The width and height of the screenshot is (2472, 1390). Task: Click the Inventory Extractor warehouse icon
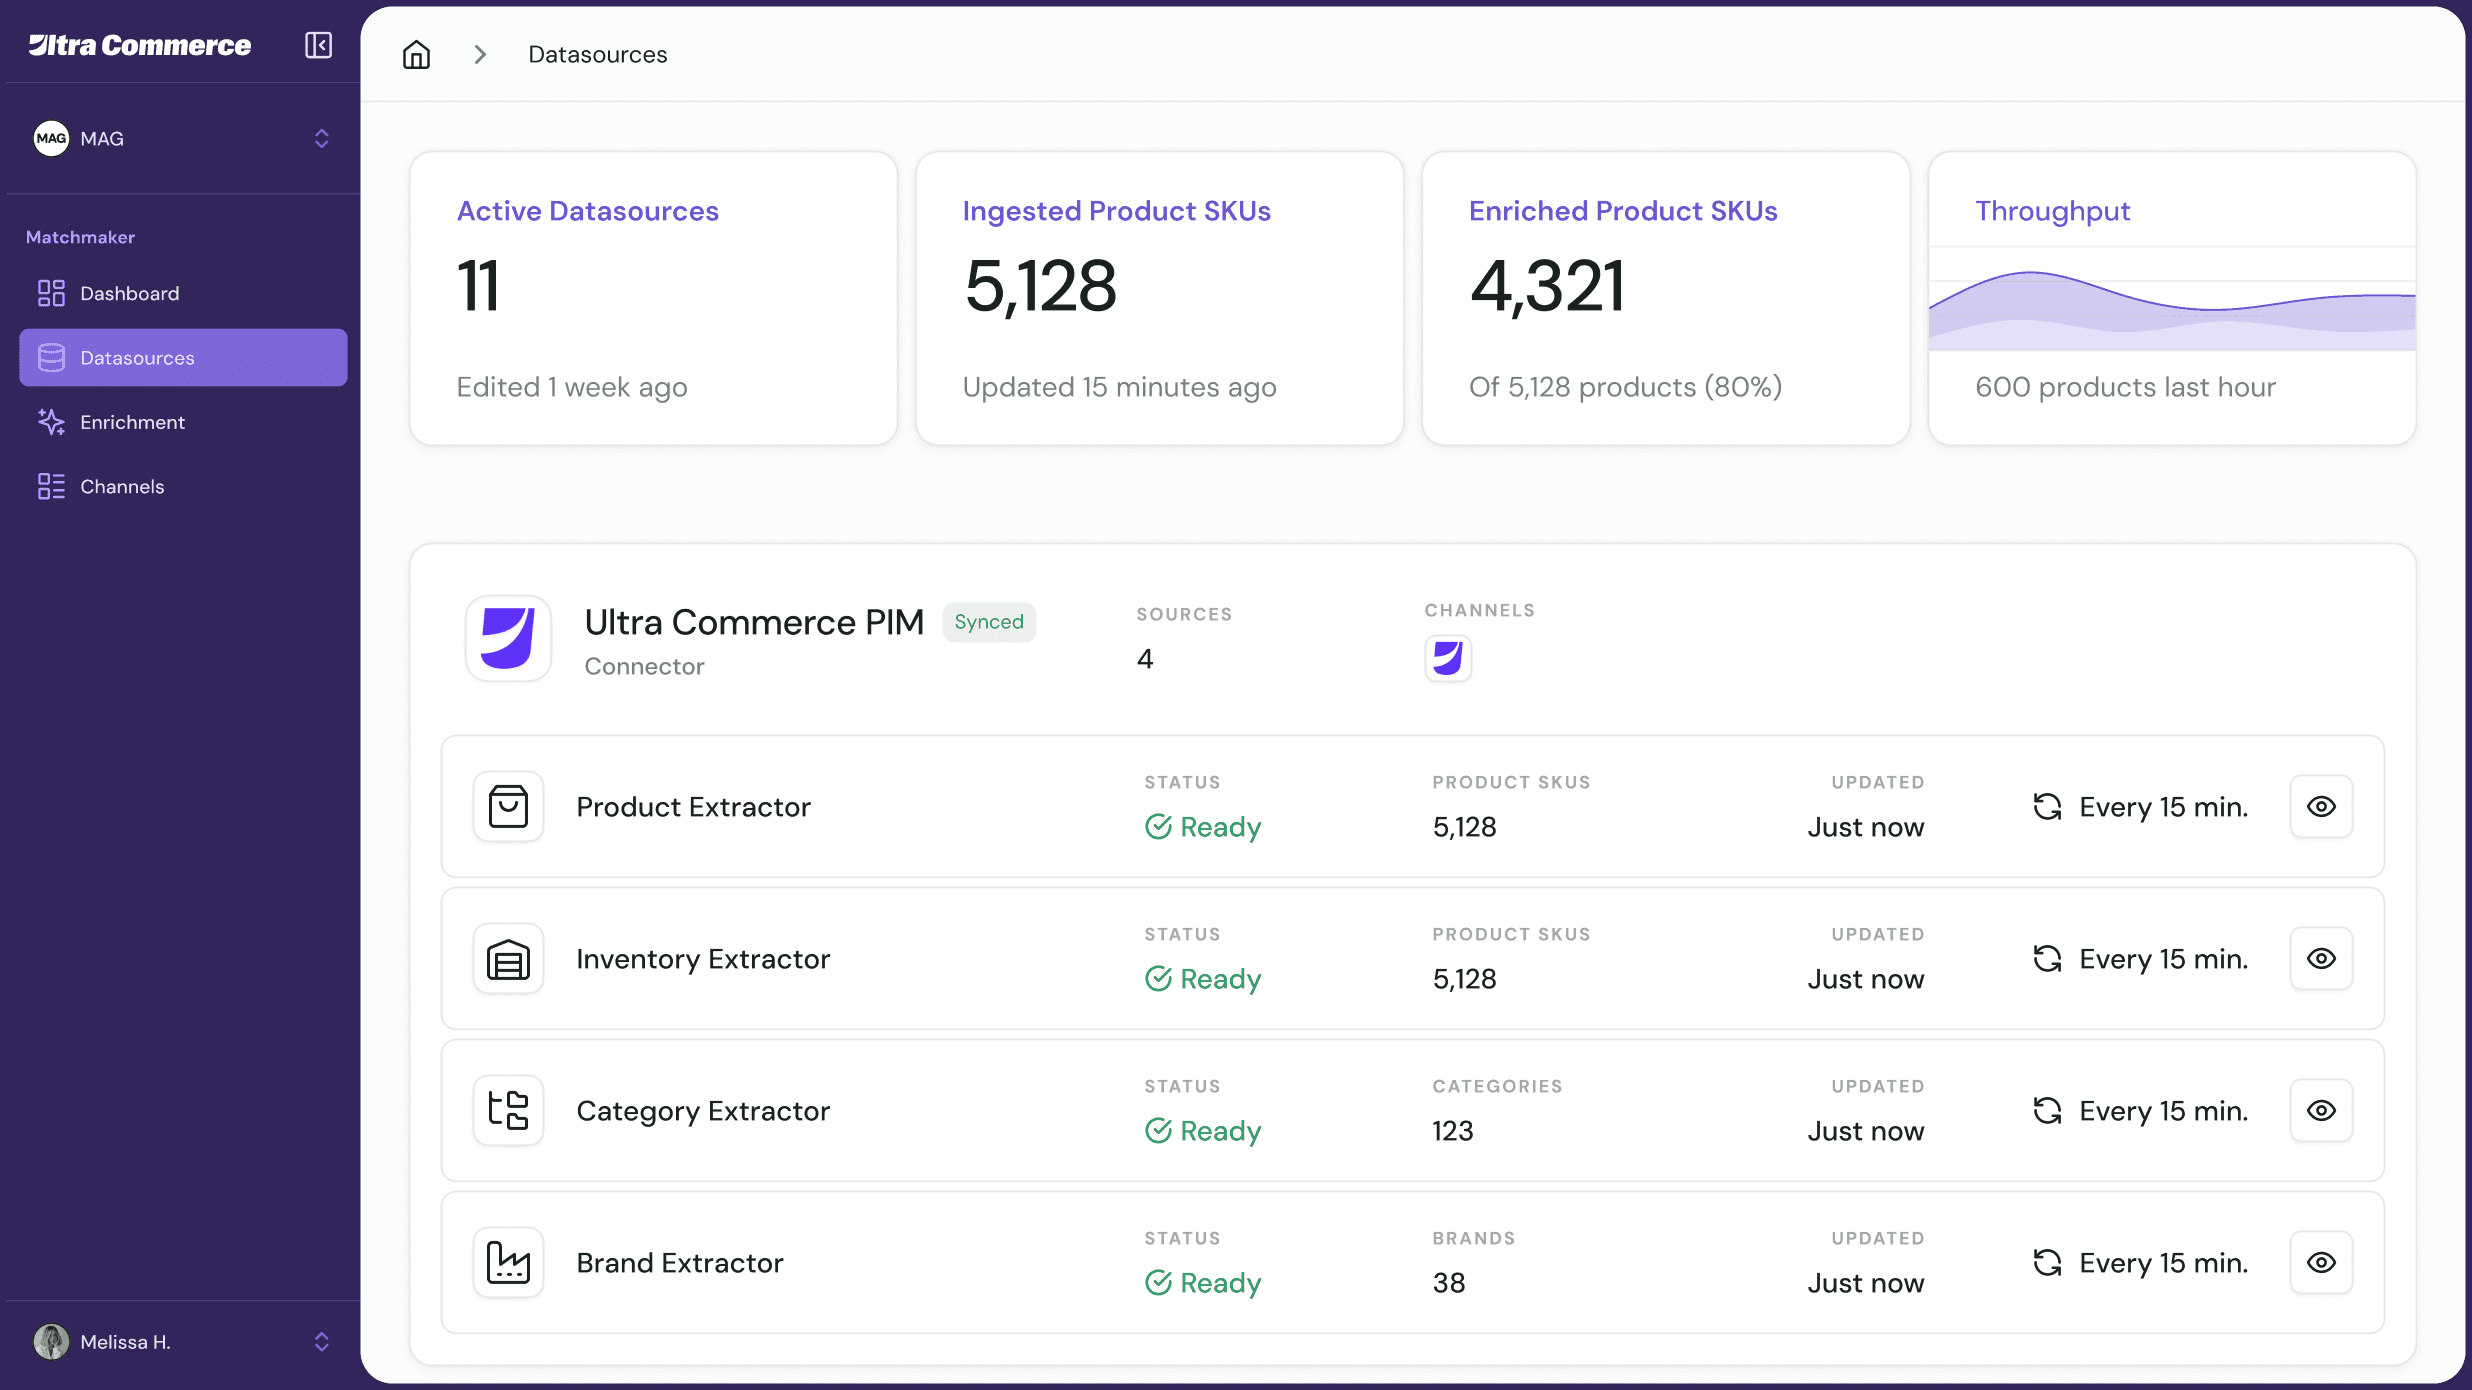coord(508,958)
